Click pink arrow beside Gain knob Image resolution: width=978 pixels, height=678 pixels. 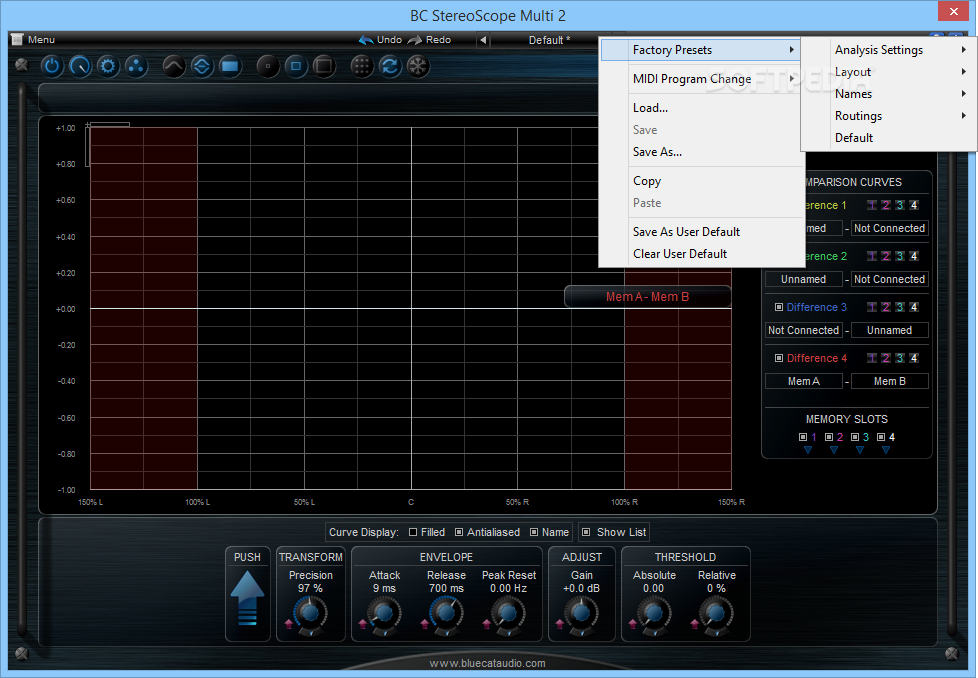559,623
